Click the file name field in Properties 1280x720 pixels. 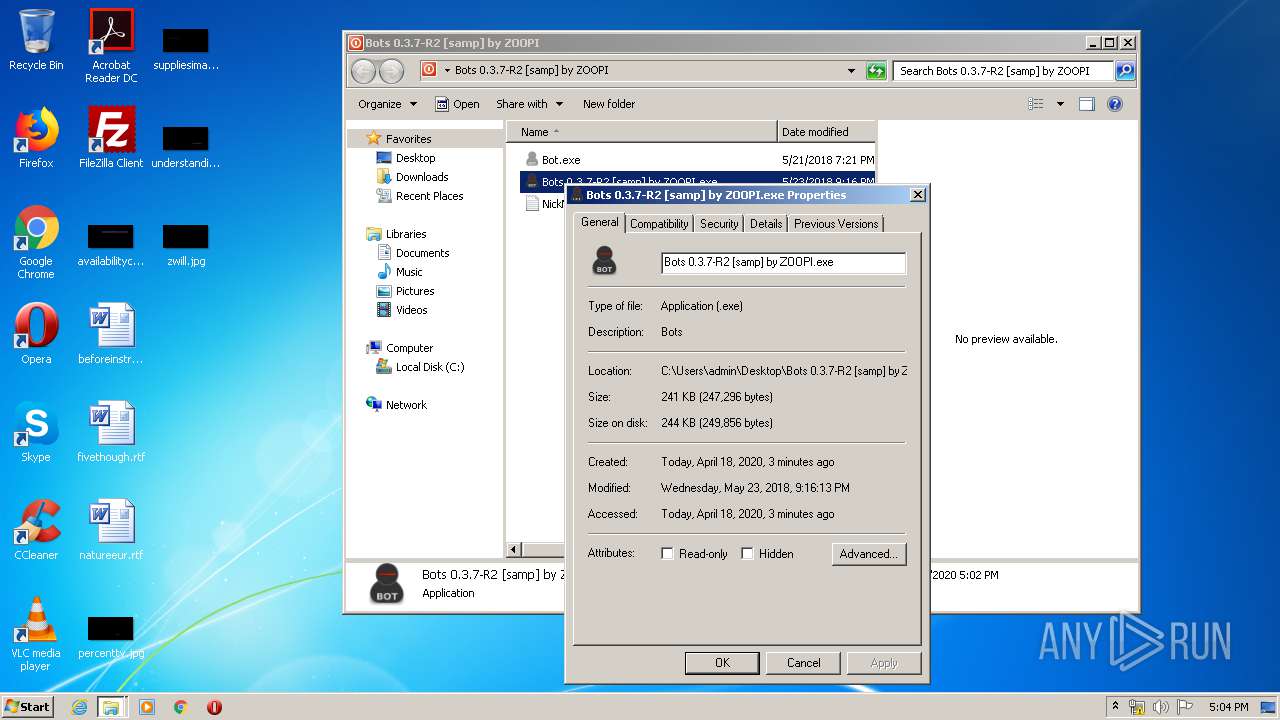click(x=783, y=262)
